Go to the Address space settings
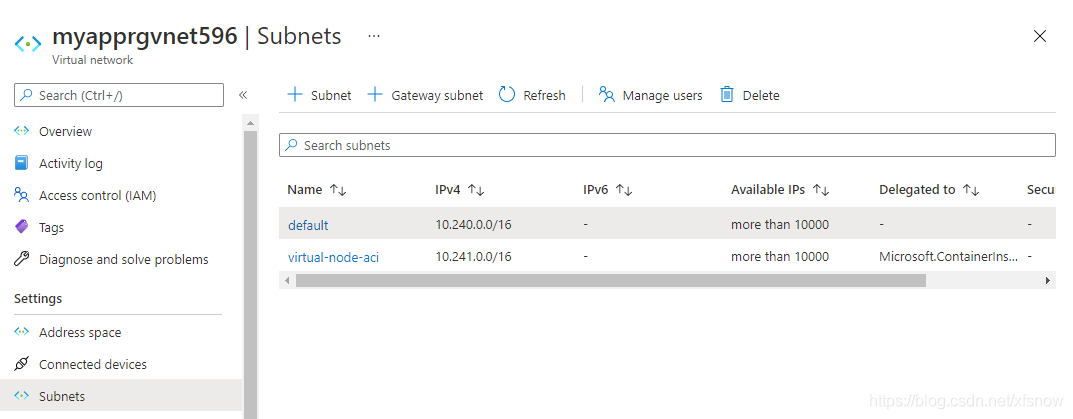 [79, 333]
